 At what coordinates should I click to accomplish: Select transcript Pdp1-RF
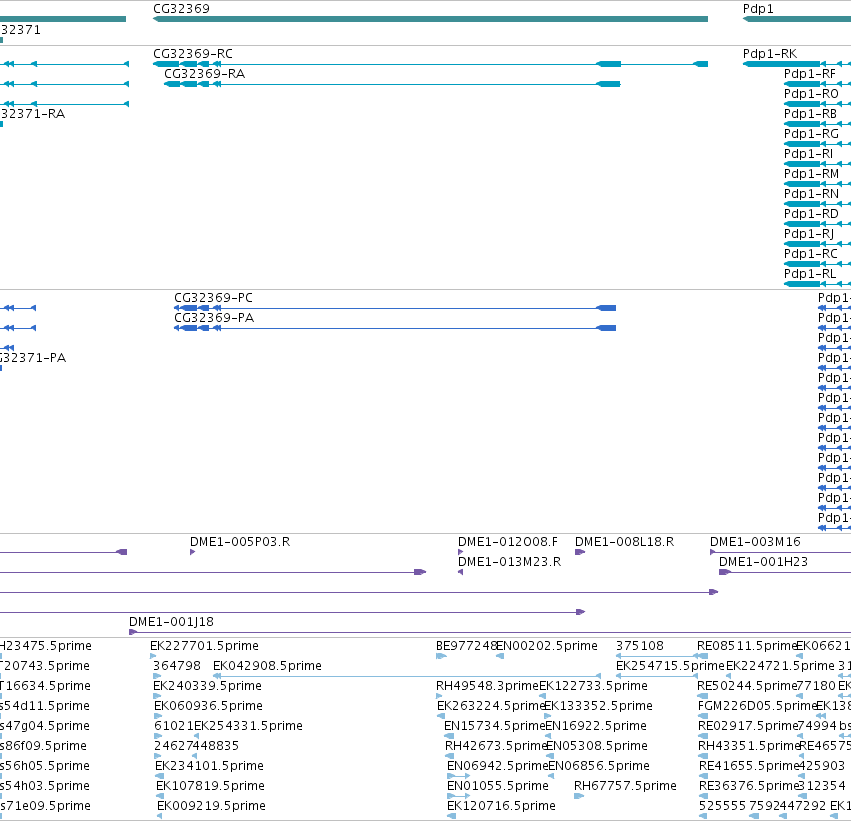(810, 74)
